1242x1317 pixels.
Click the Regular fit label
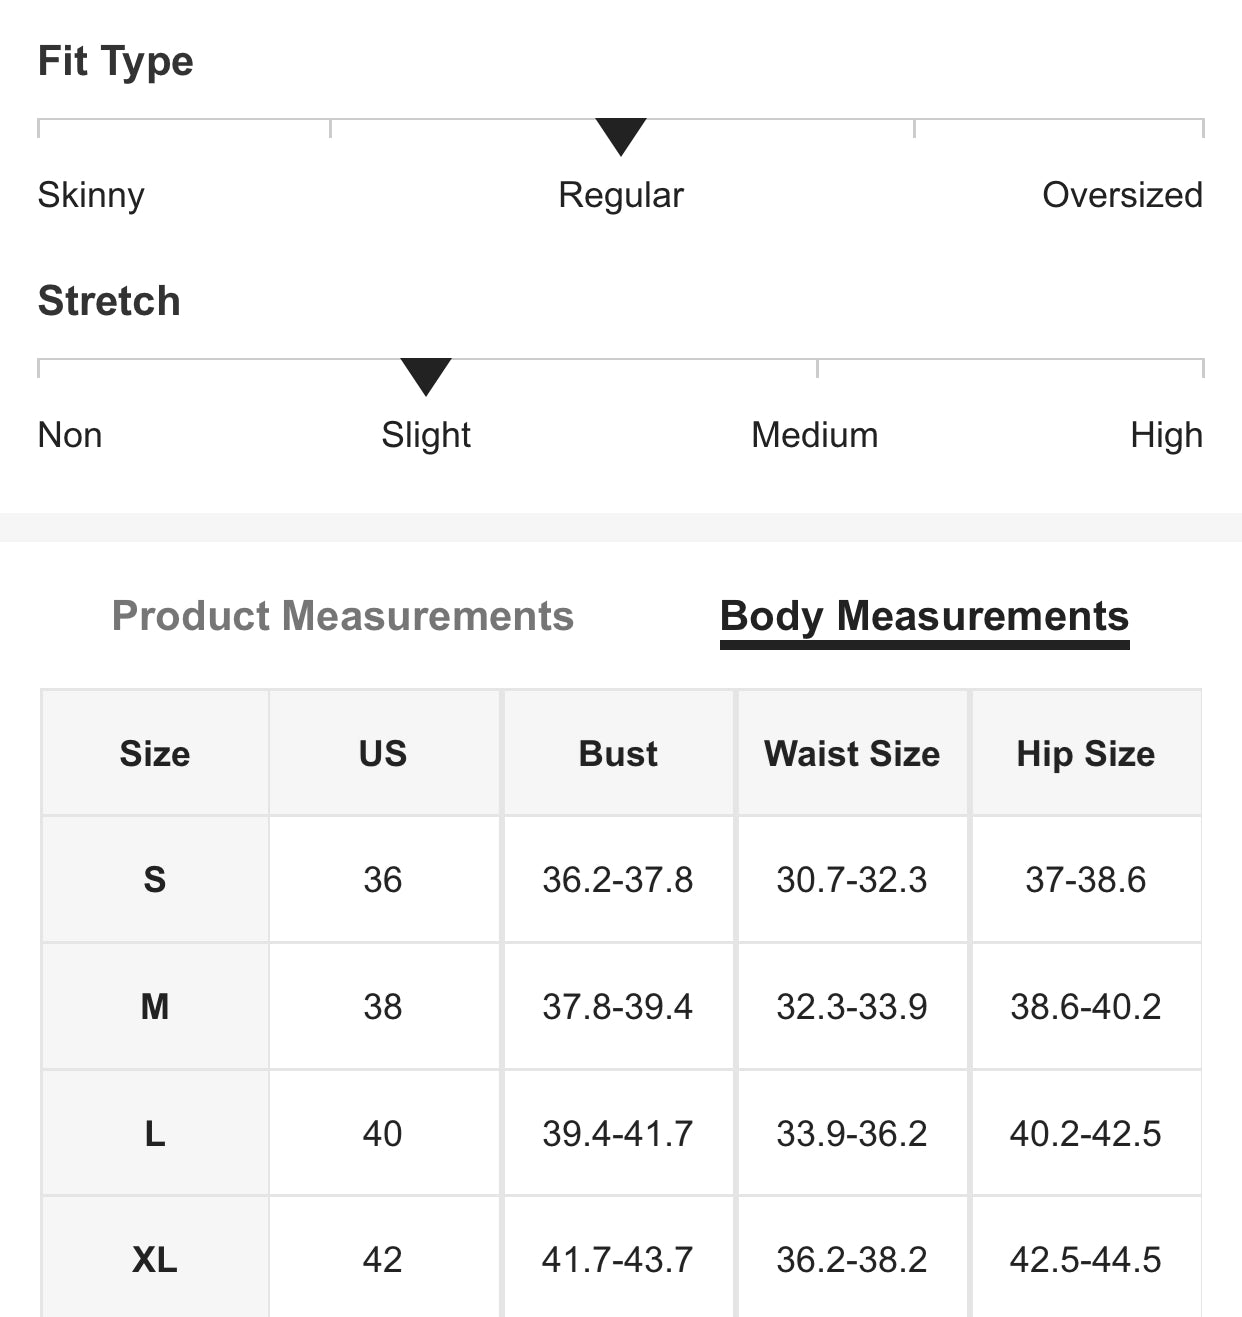(x=620, y=195)
